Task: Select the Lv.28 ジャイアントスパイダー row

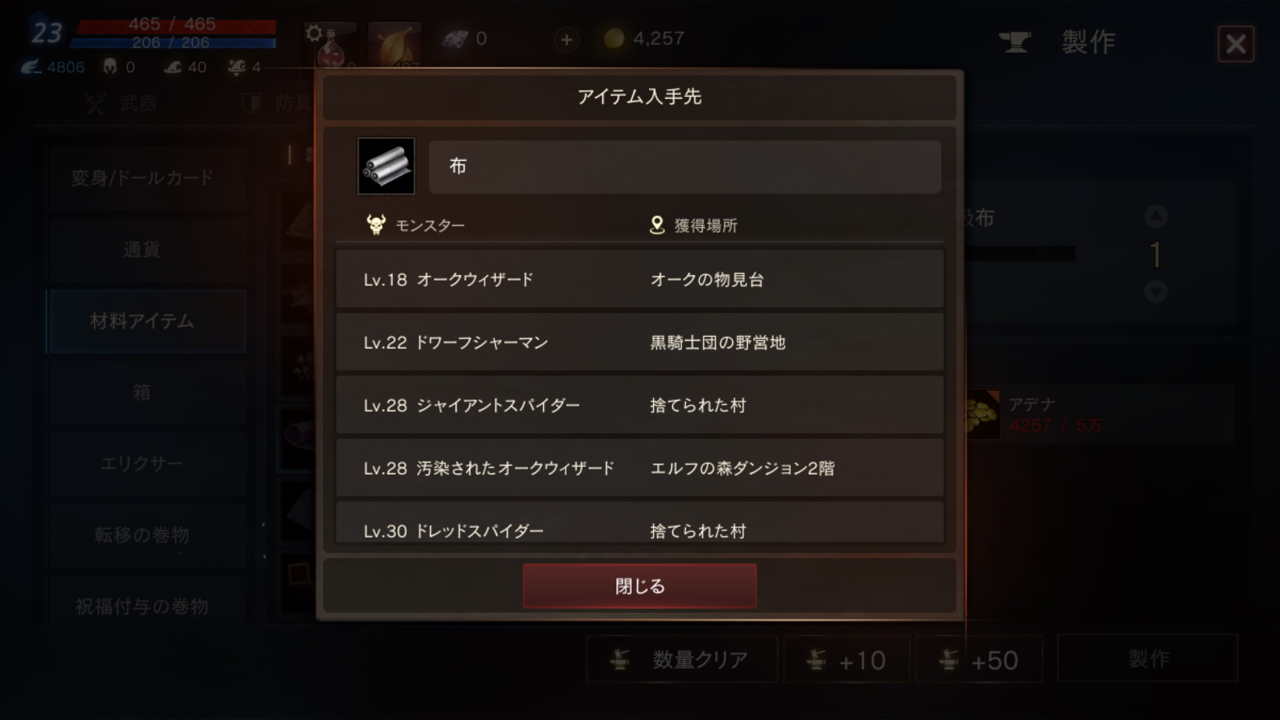Action: (x=640, y=405)
